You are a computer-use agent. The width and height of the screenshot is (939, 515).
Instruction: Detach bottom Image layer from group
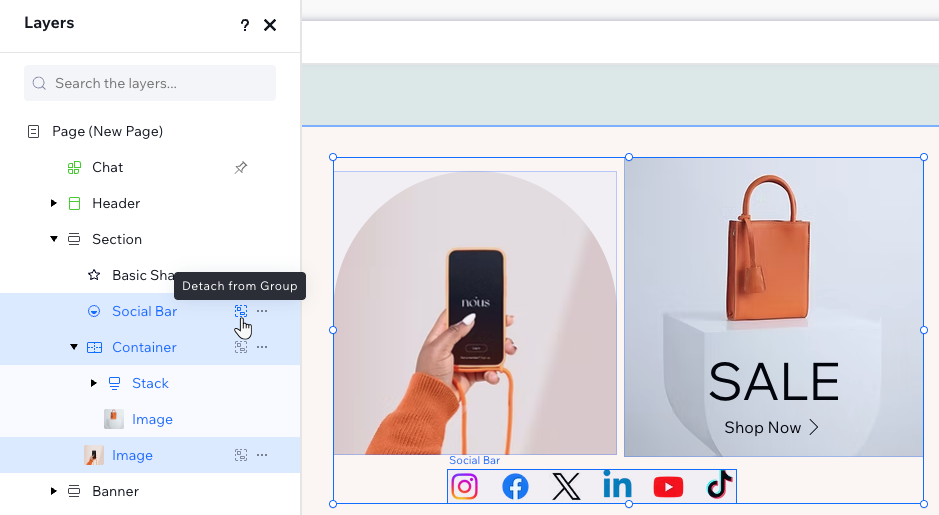[x=241, y=455]
